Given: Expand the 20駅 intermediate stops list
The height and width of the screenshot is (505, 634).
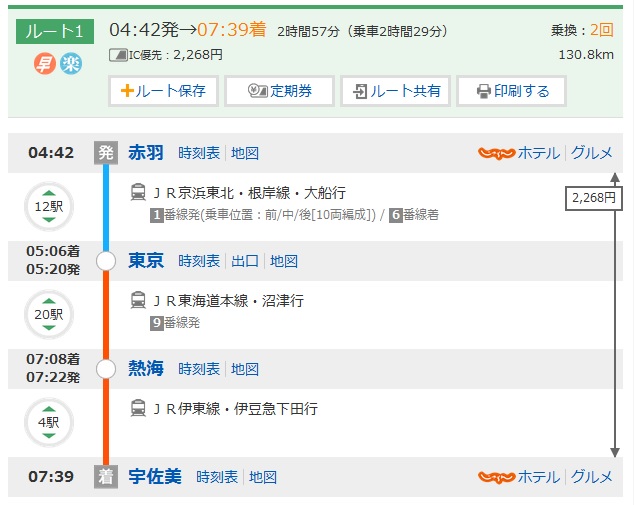Looking at the screenshot, I should pos(49,315).
